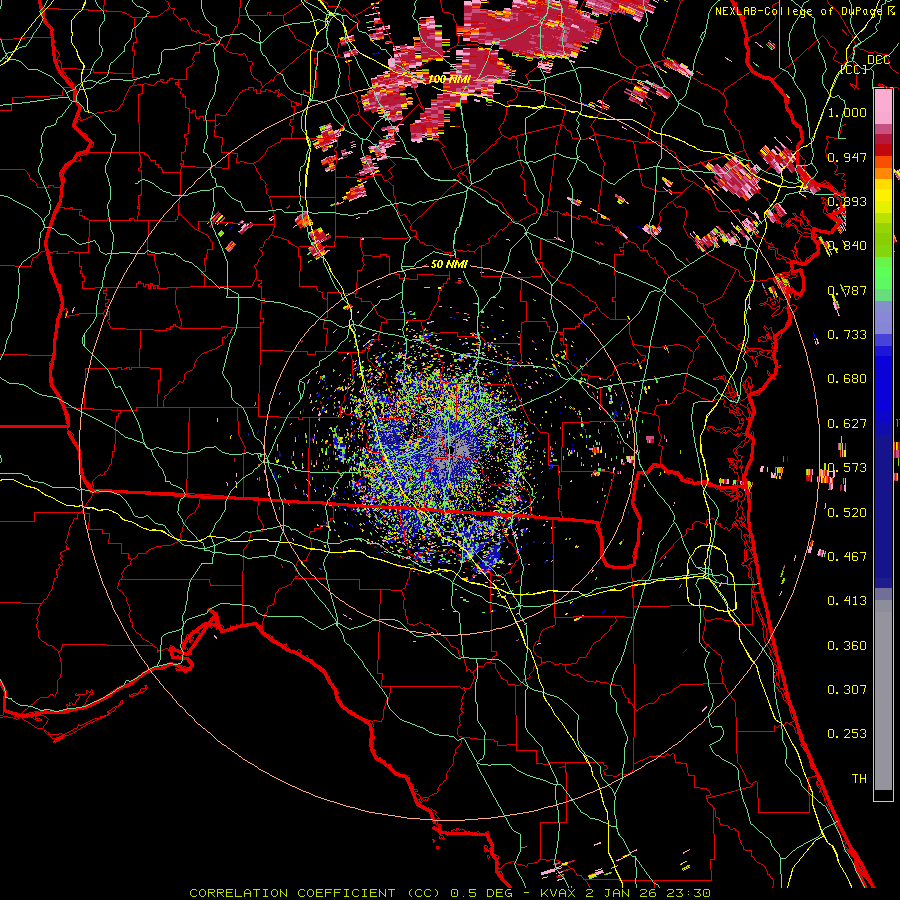
Task: Click the Correlation Coefficient KVAX caption at bottom
Action: (x=450, y=893)
